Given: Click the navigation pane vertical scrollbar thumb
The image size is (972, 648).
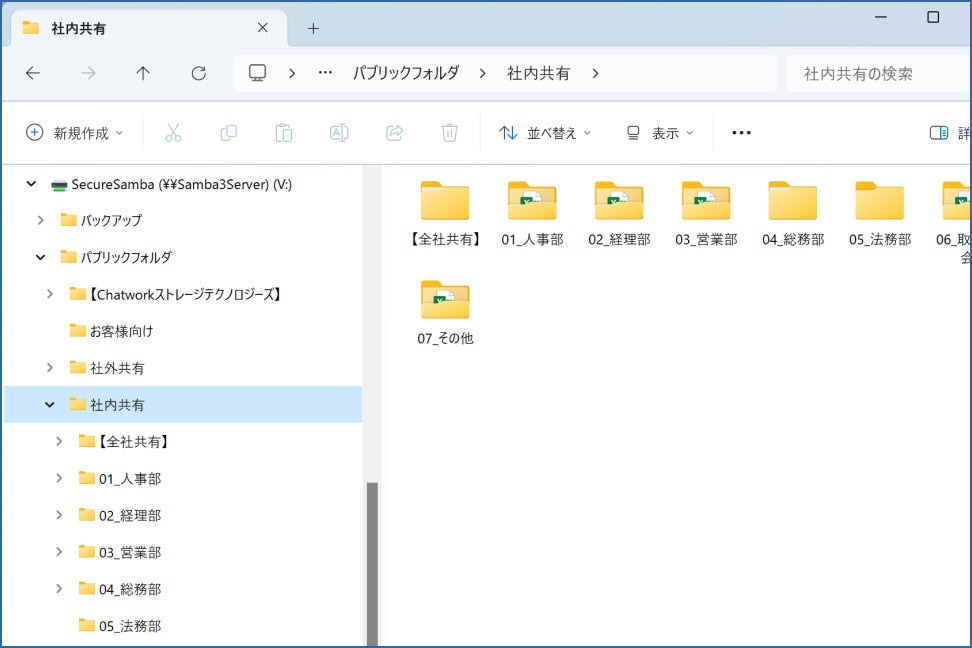Looking at the screenshot, I should 372,564.
